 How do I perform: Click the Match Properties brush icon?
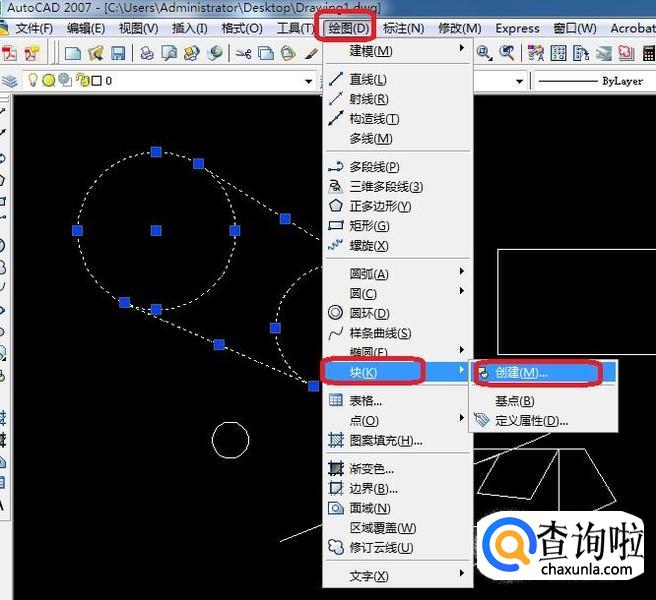311,53
